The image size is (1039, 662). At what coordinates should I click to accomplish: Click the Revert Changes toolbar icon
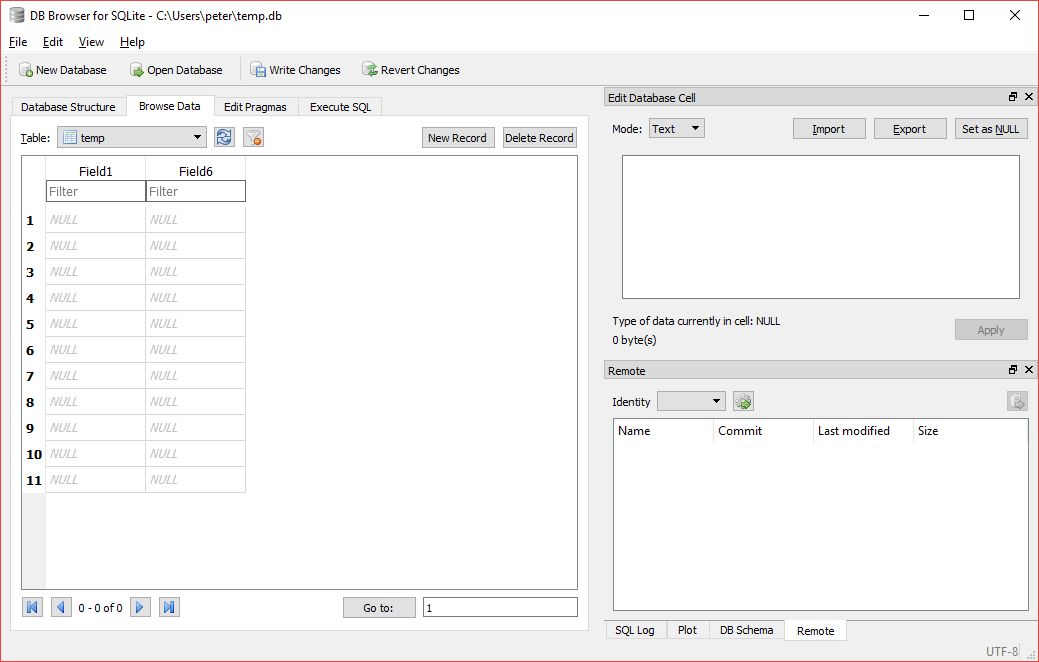coord(371,69)
